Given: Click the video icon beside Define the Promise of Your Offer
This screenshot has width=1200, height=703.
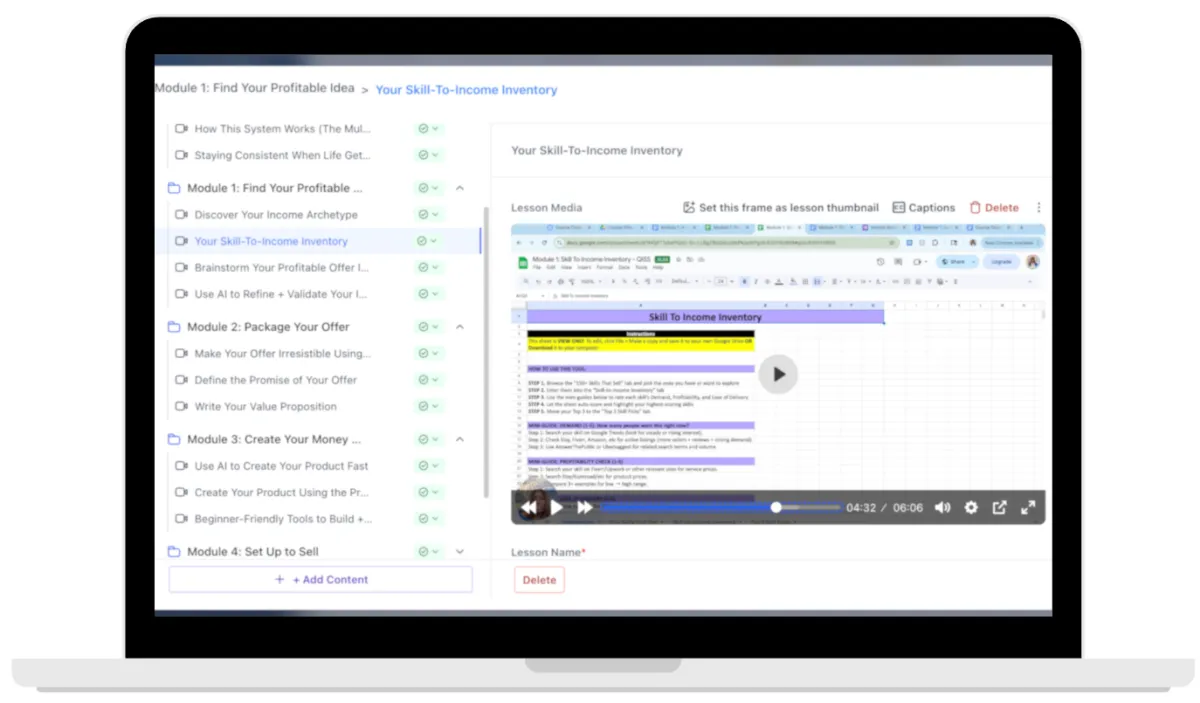Looking at the screenshot, I should point(181,380).
